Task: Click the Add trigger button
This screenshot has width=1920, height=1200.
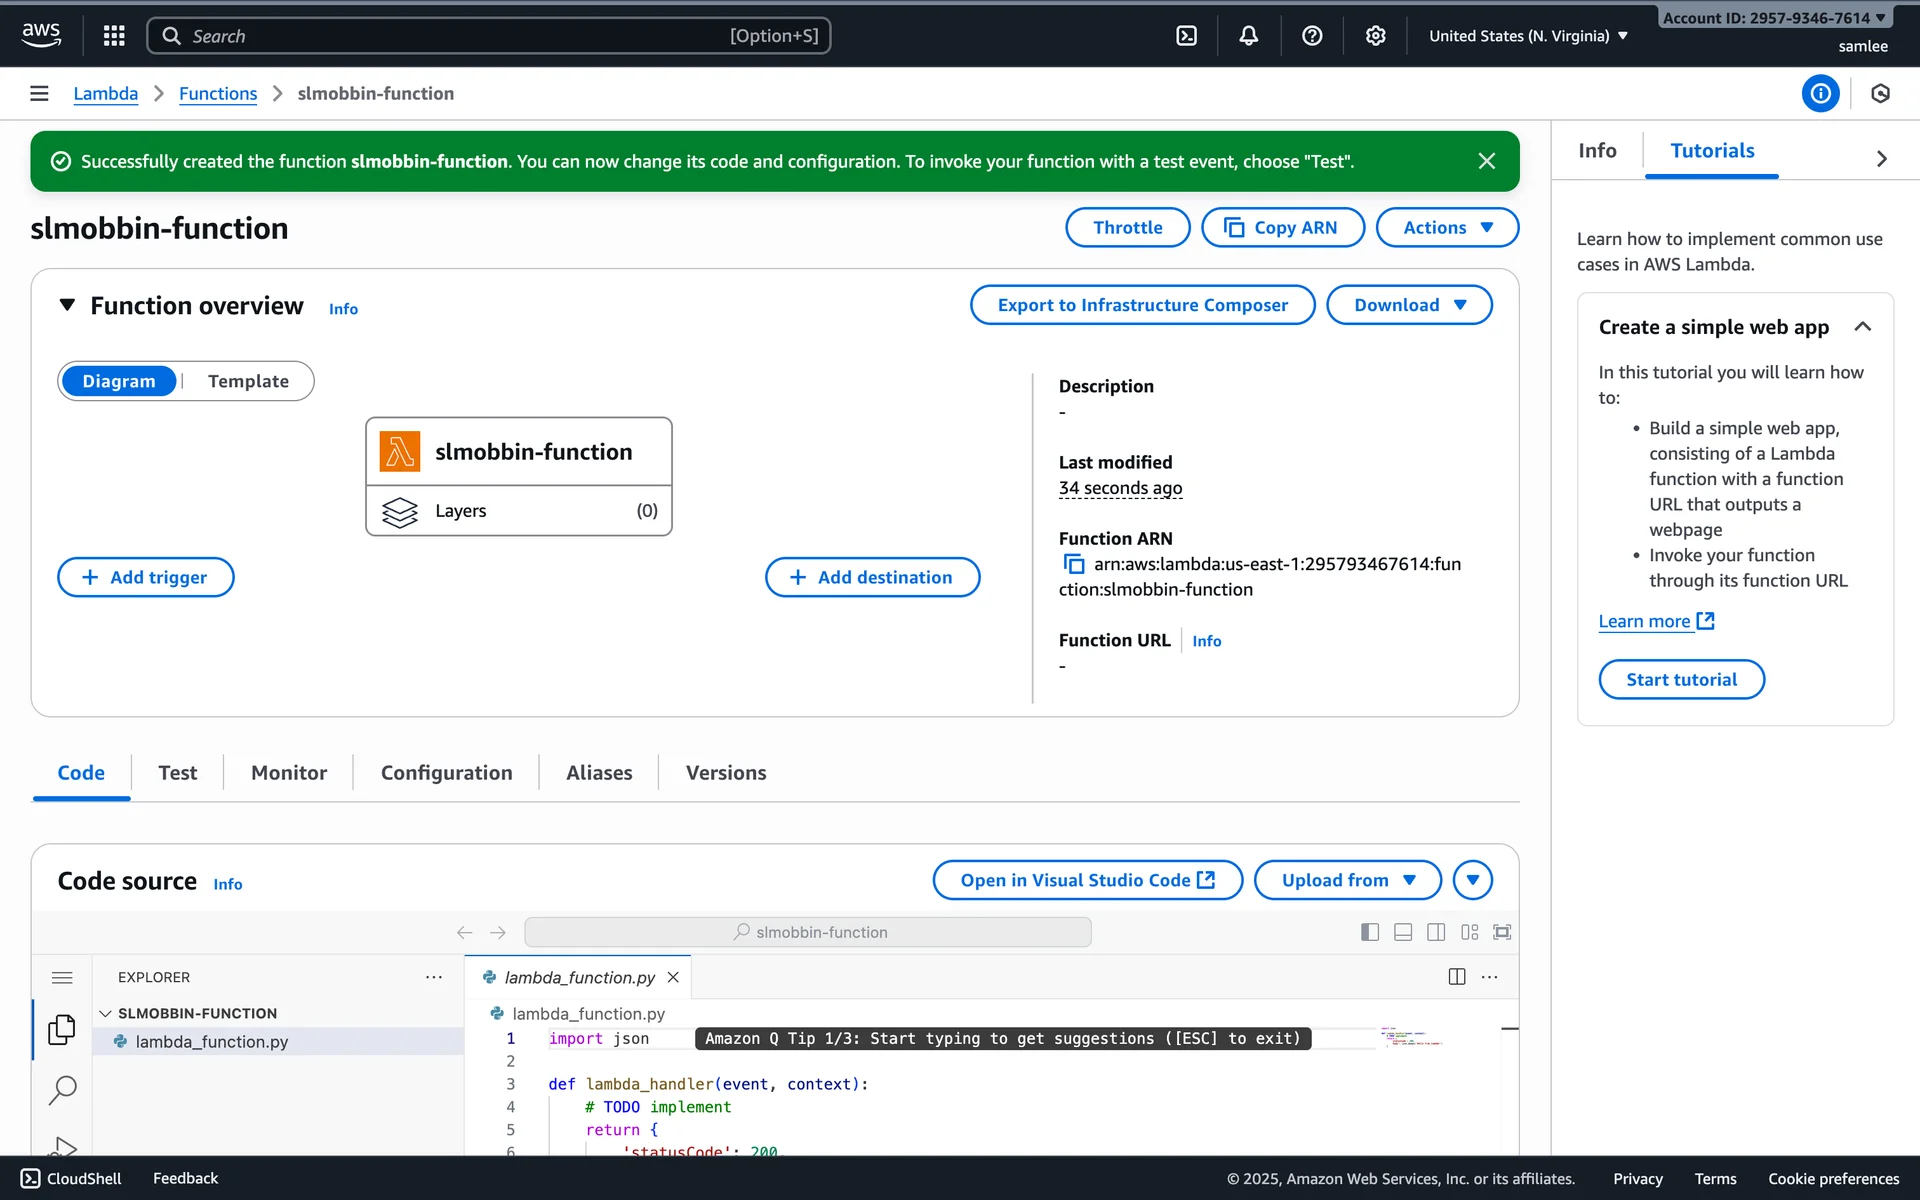Action: click(x=146, y=577)
